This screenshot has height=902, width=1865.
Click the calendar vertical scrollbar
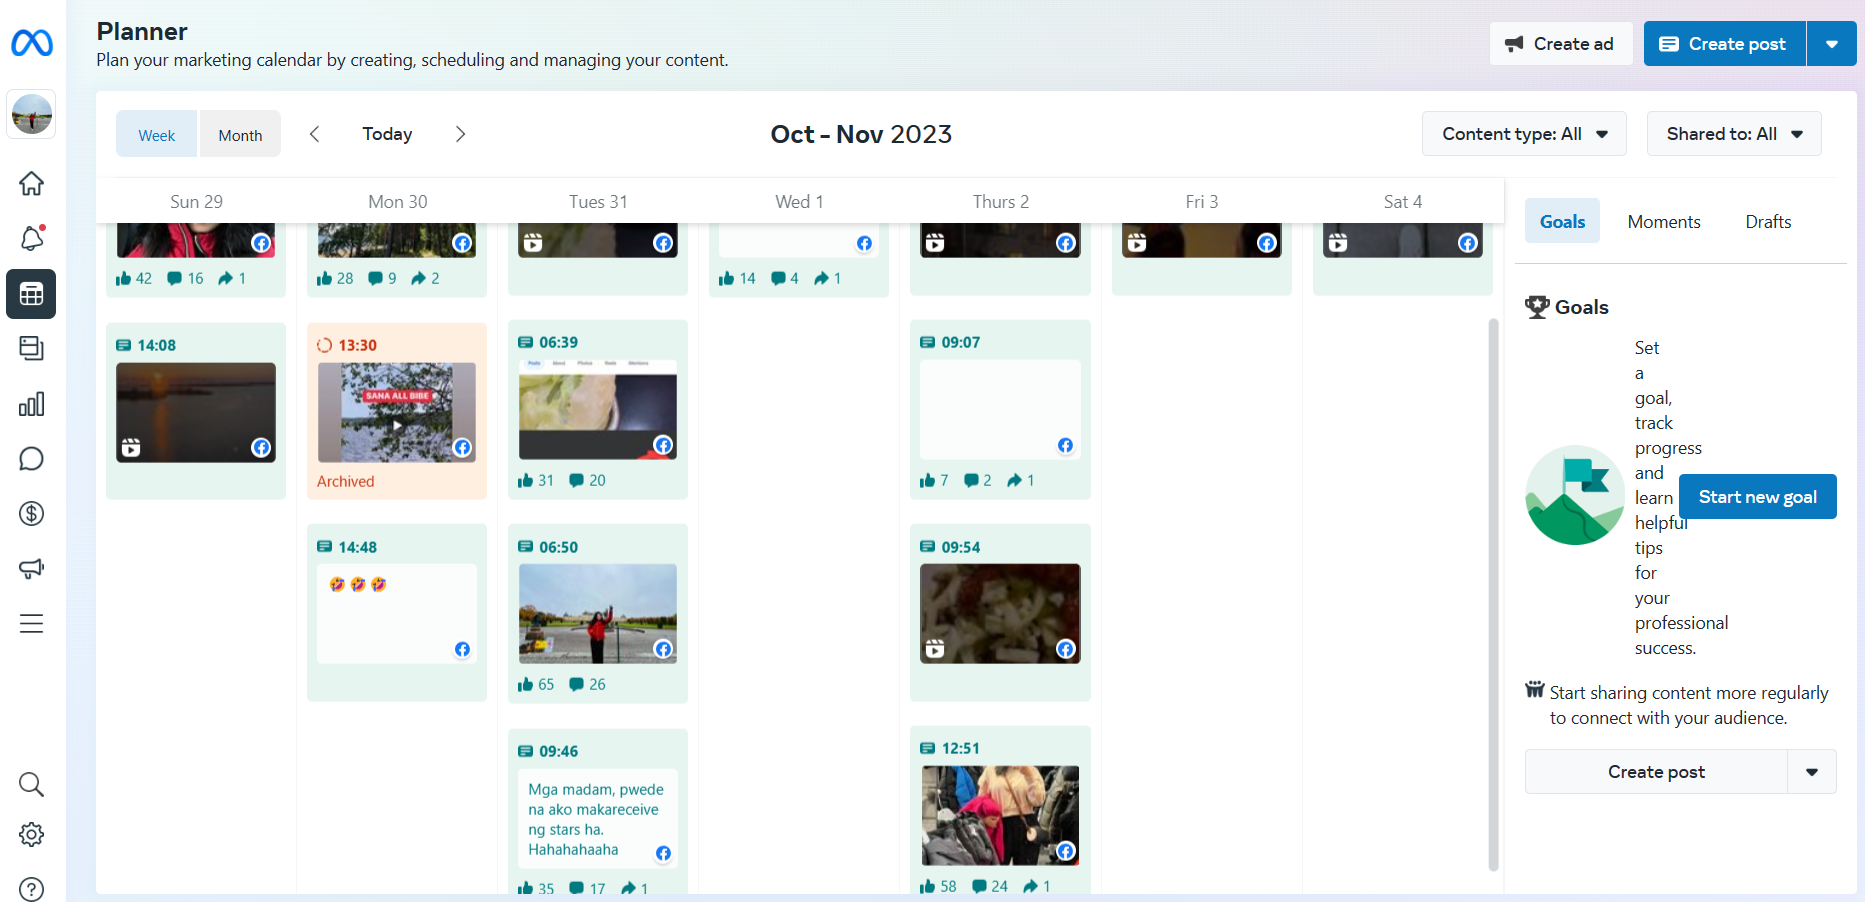1493,595
